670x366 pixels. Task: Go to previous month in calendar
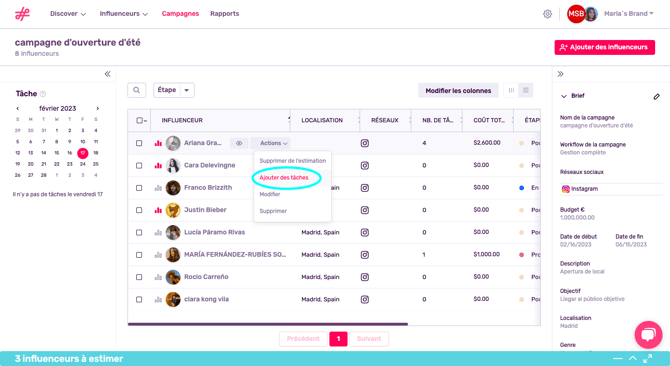click(x=18, y=108)
